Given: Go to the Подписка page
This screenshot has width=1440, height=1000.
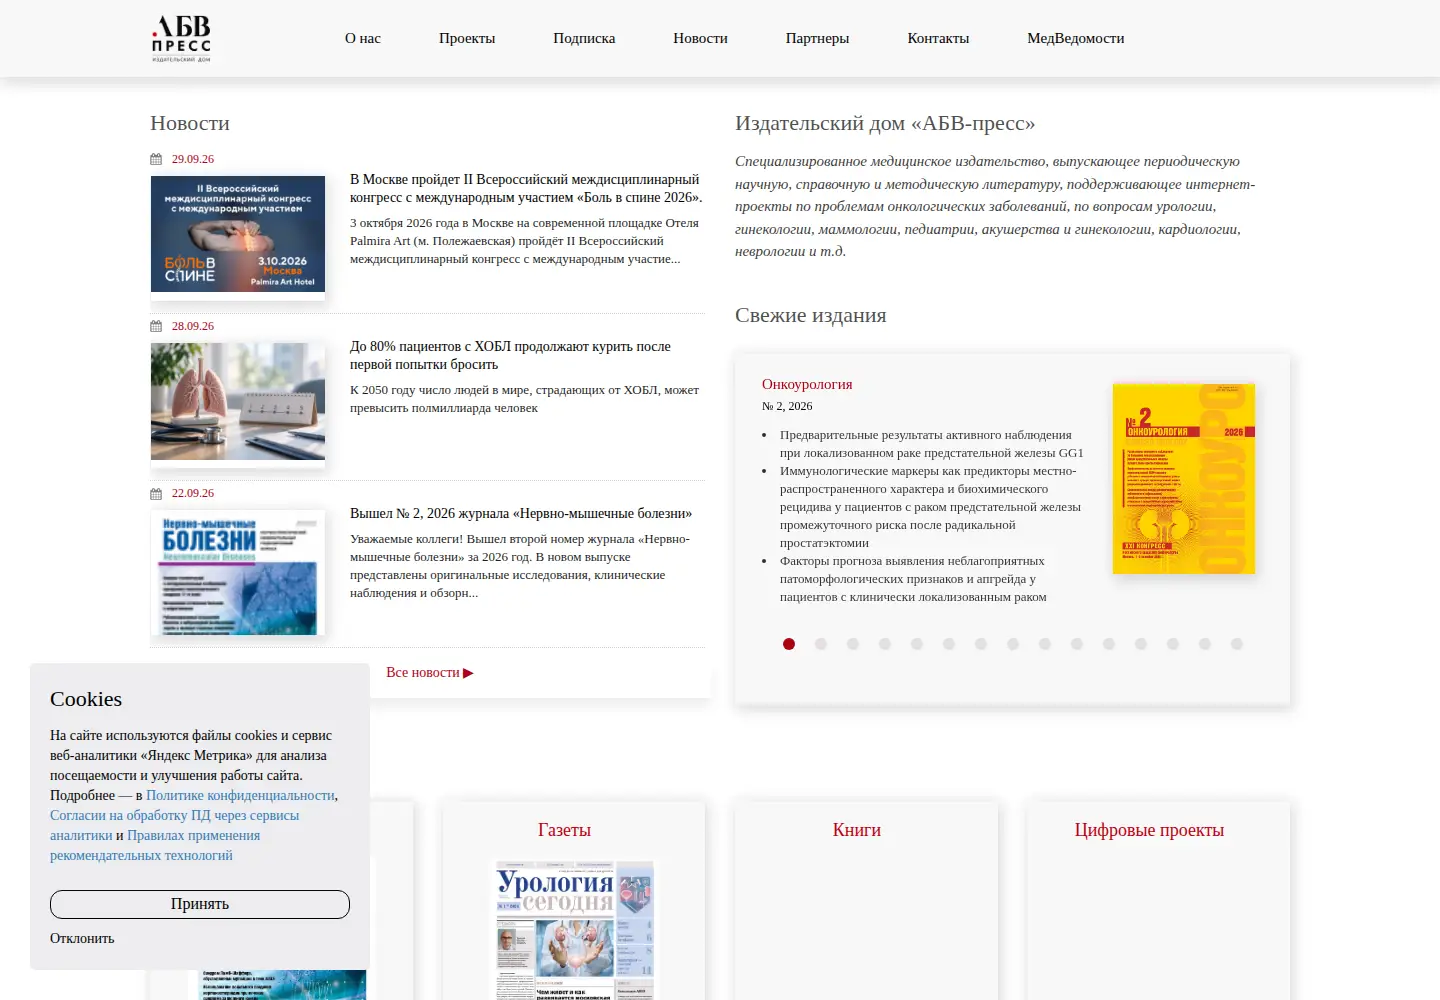Looking at the screenshot, I should pos(584,38).
